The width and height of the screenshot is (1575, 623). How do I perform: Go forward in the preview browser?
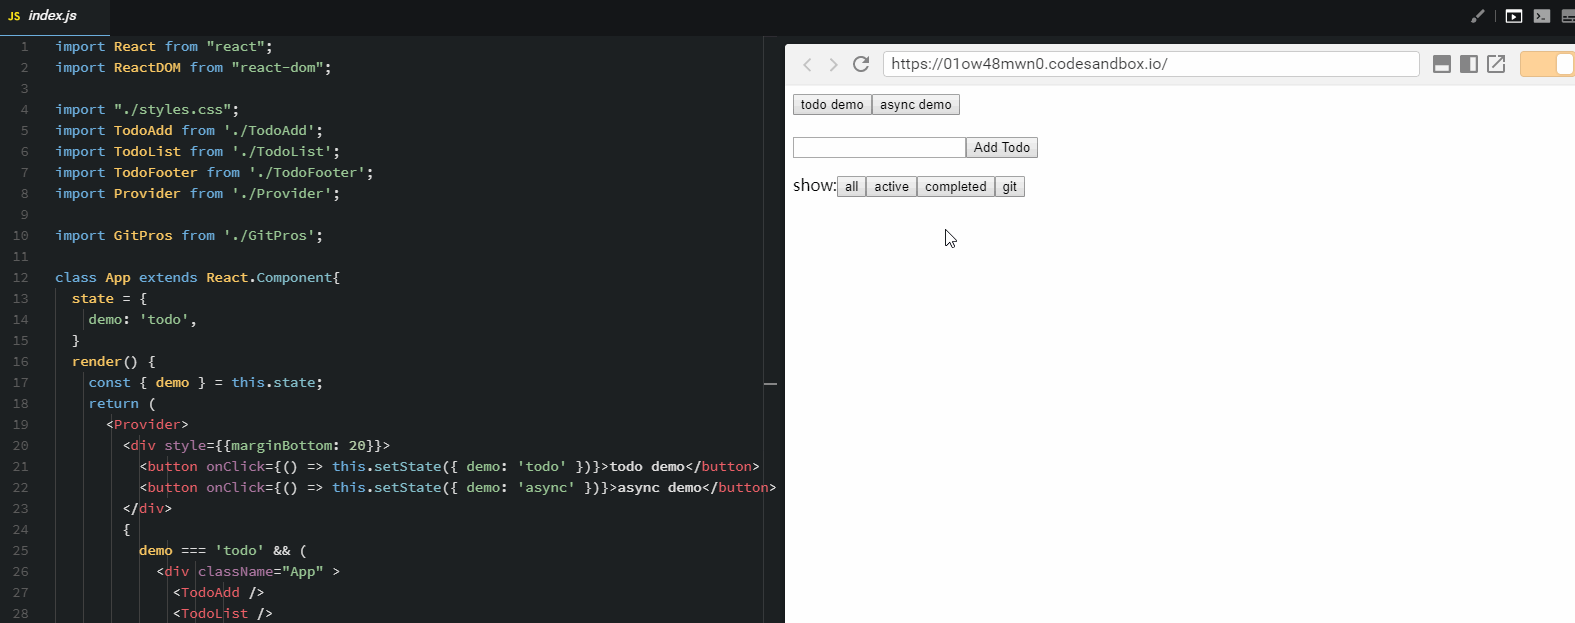coord(833,64)
